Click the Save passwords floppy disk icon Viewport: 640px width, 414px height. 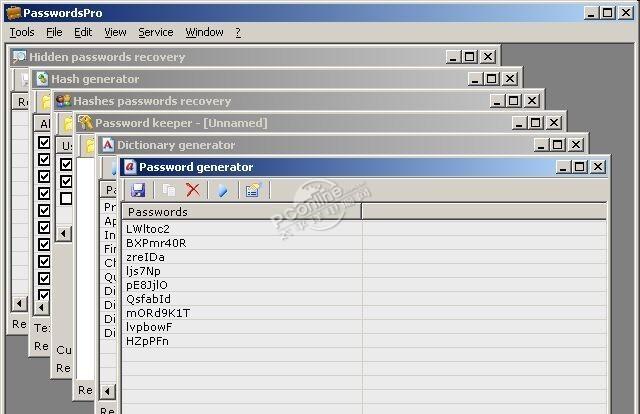[138, 190]
